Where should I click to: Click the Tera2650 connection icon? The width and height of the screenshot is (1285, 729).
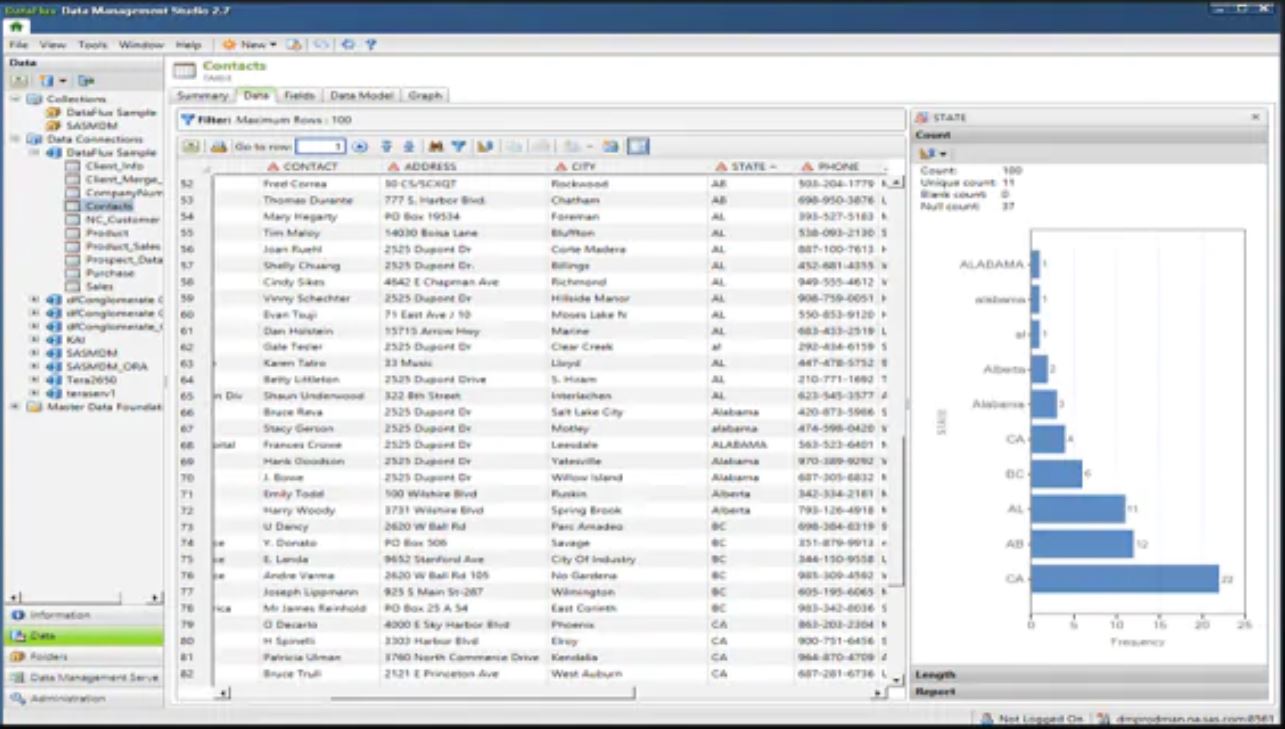click(54, 380)
